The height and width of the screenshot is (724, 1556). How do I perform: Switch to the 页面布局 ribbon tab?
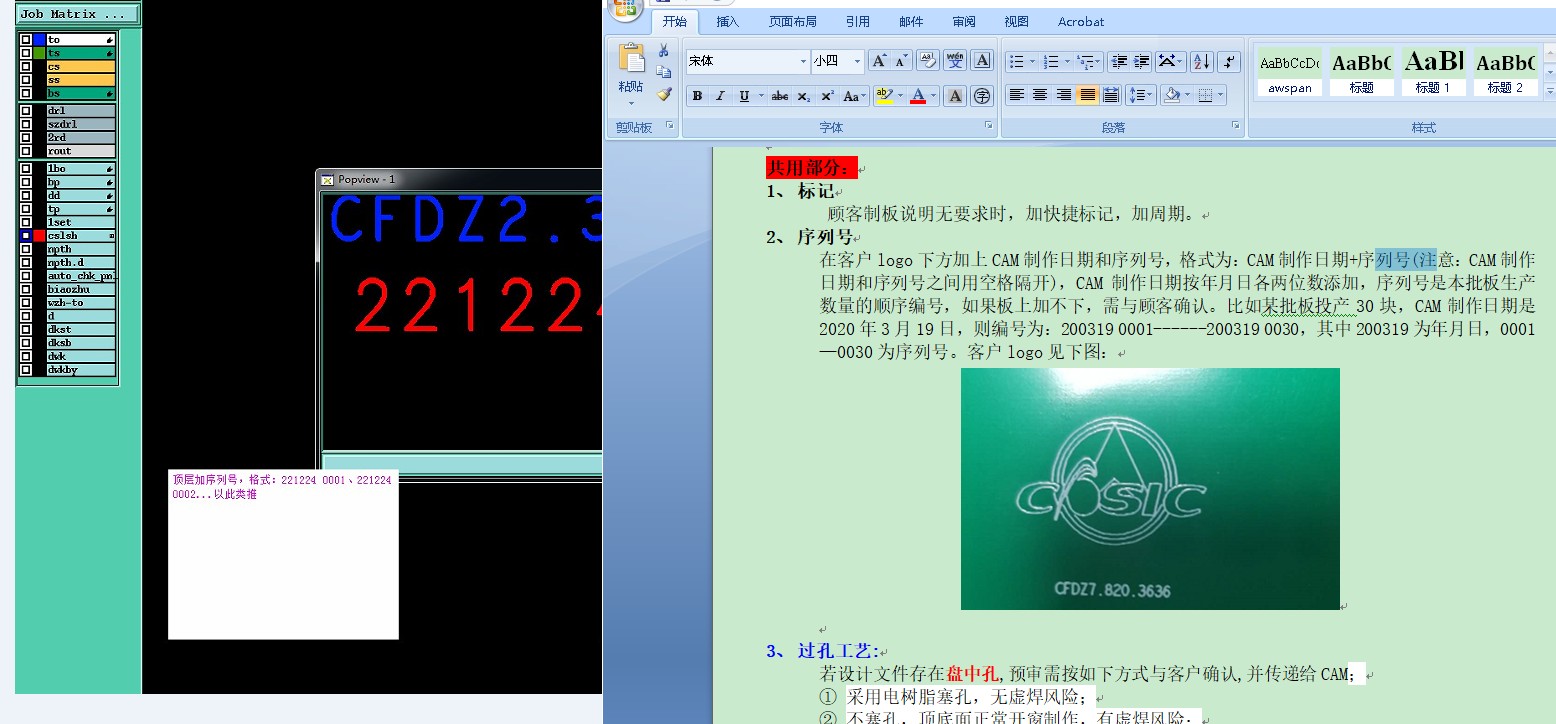pos(793,21)
